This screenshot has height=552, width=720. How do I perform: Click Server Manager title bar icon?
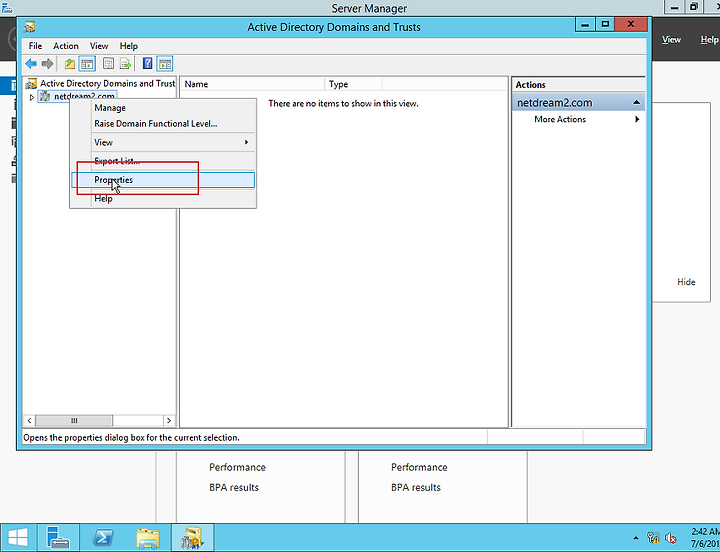[x=7, y=7]
